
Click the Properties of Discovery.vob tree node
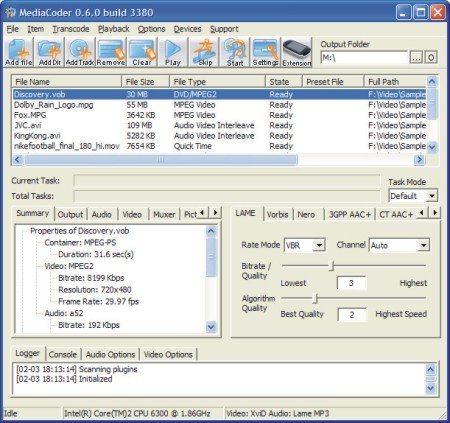pos(79,231)
